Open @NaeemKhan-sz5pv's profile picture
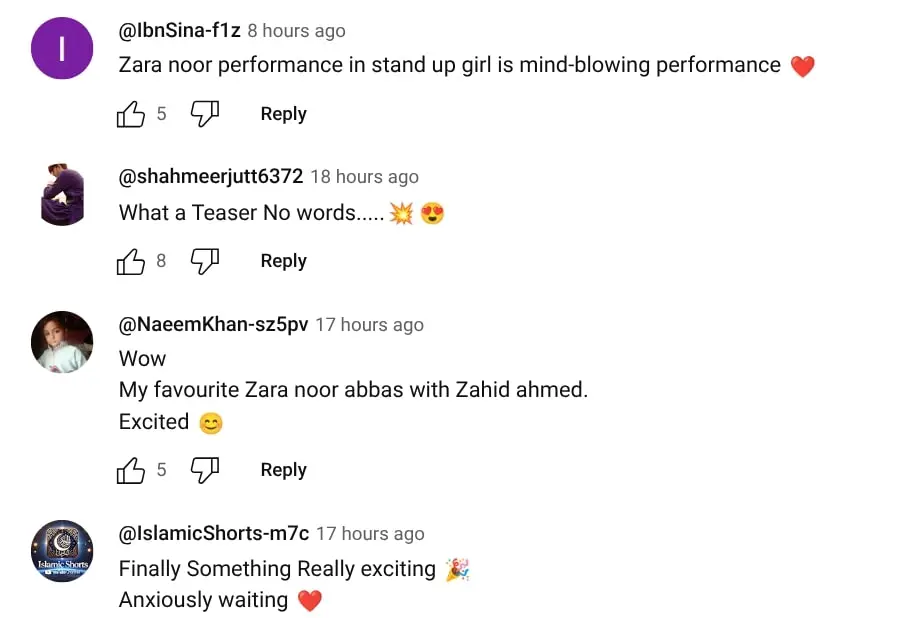 point(62,342)
